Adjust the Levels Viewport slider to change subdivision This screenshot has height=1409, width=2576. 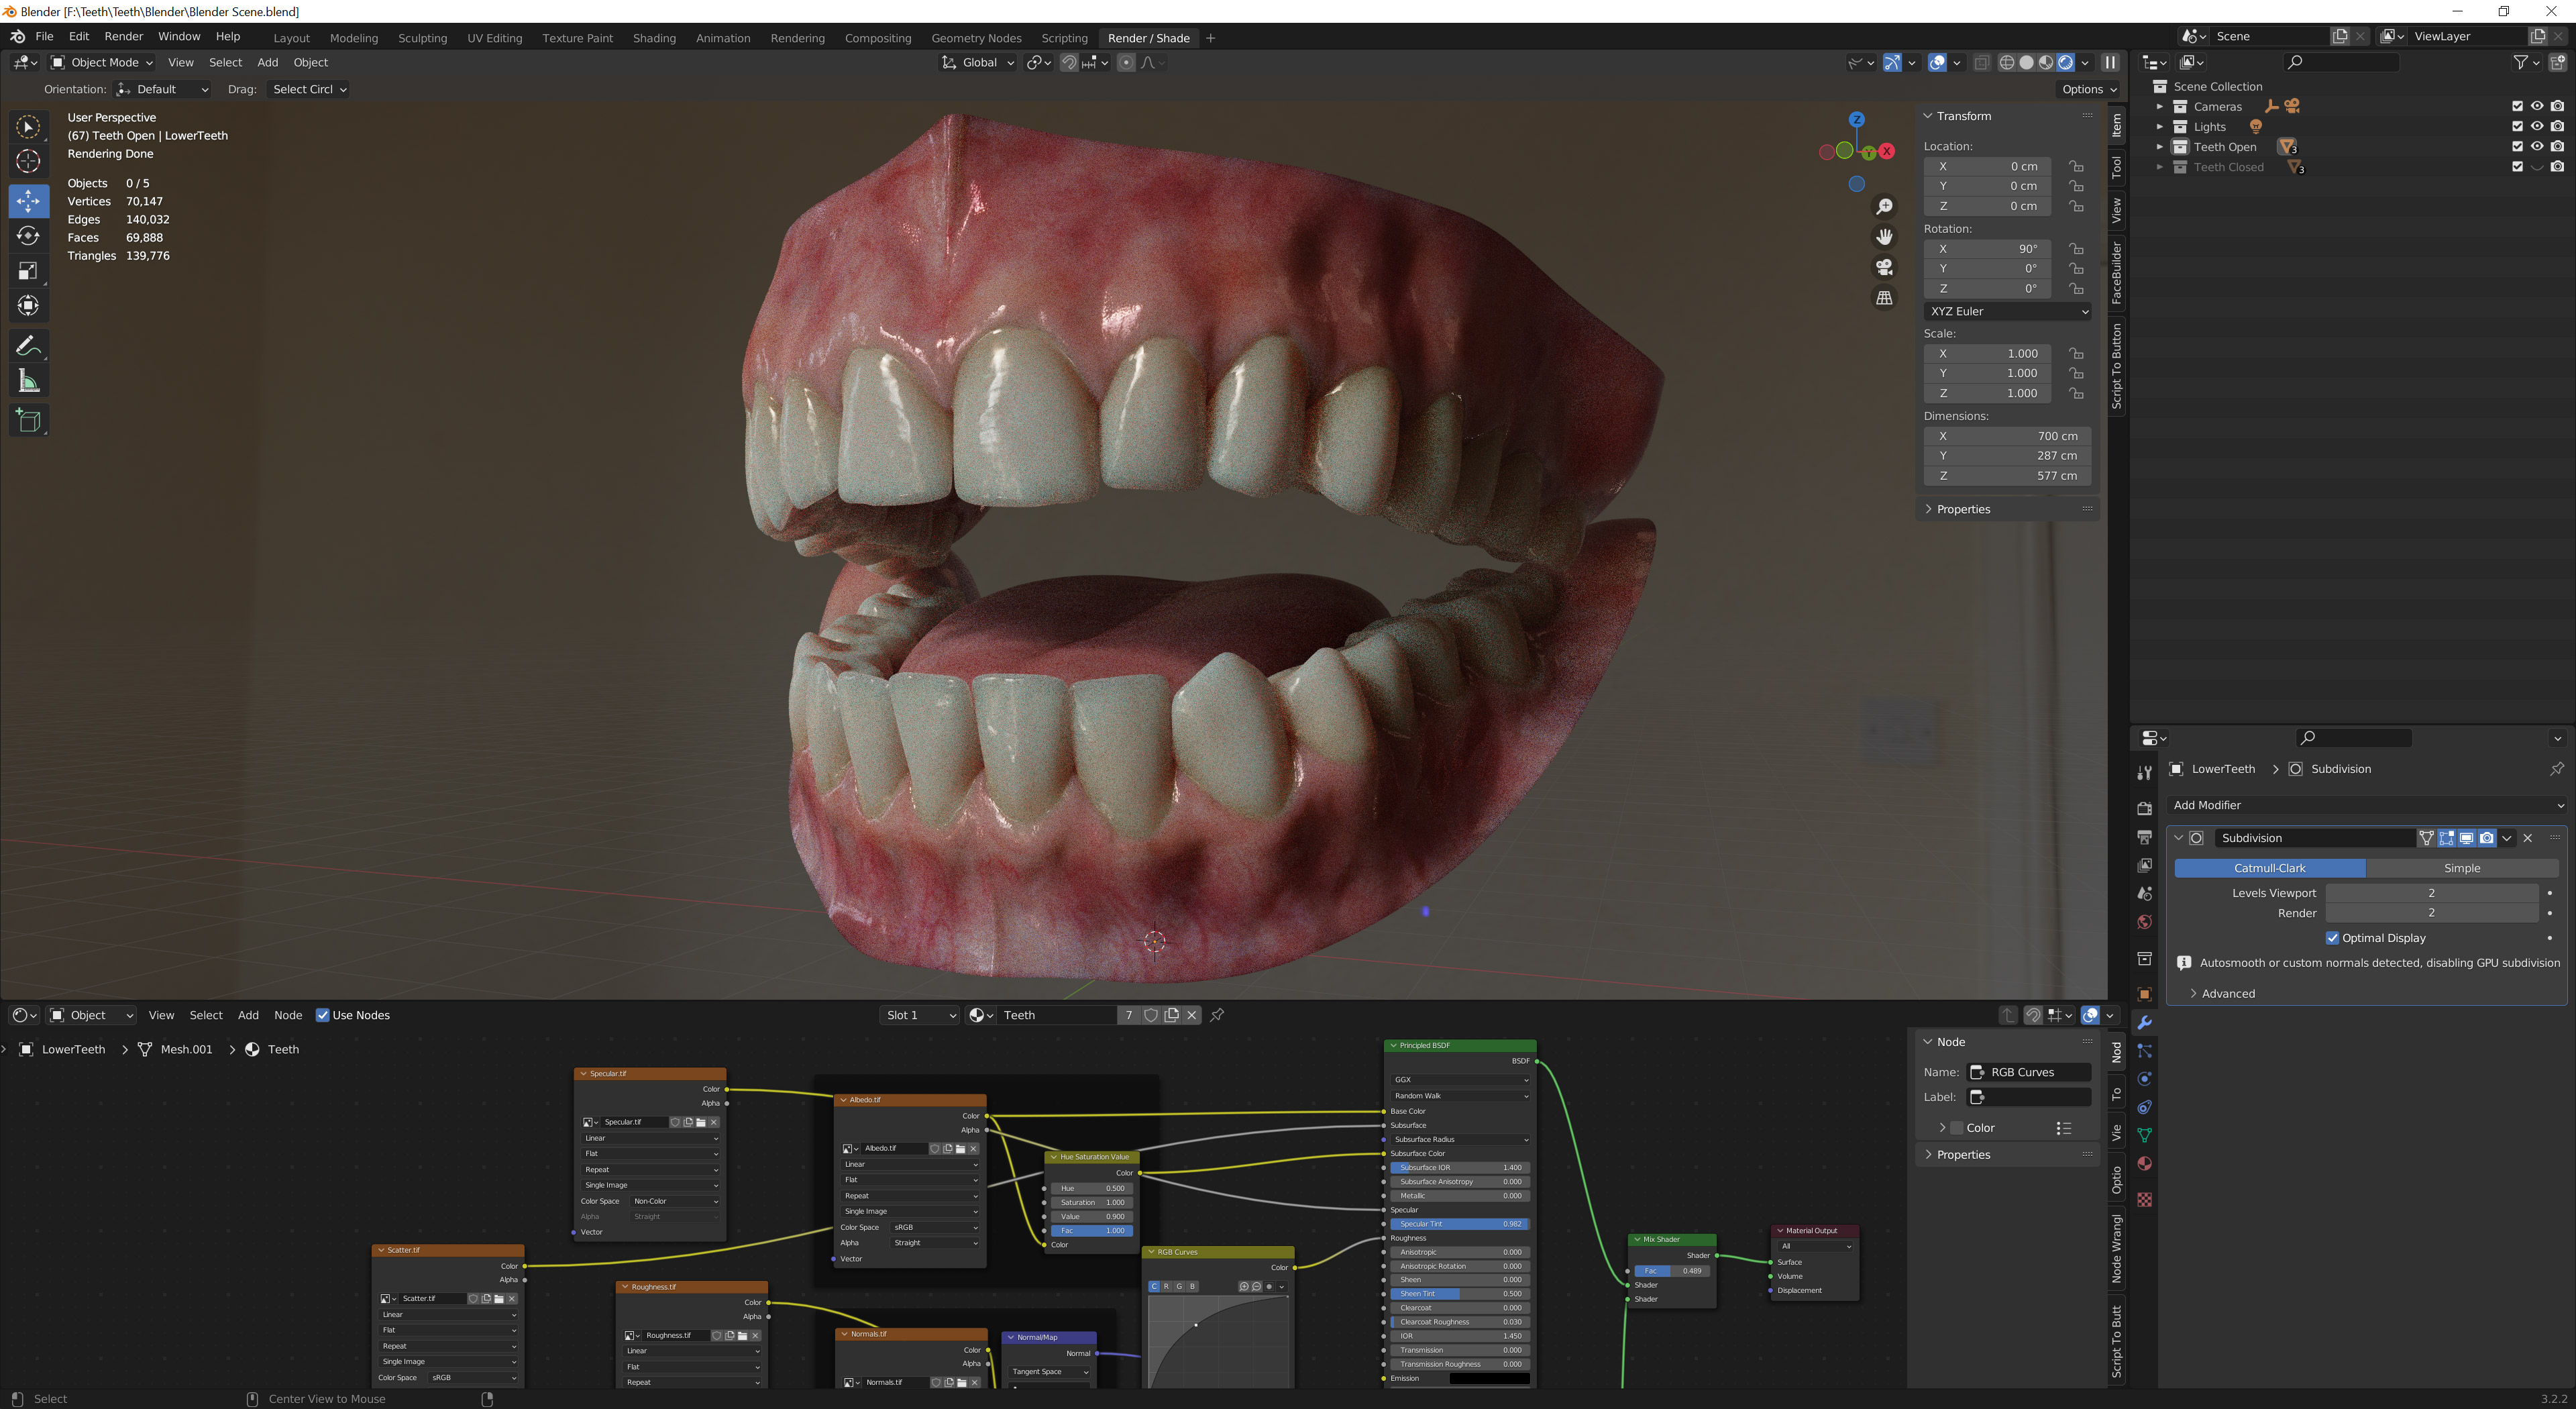pos(2432,892)
